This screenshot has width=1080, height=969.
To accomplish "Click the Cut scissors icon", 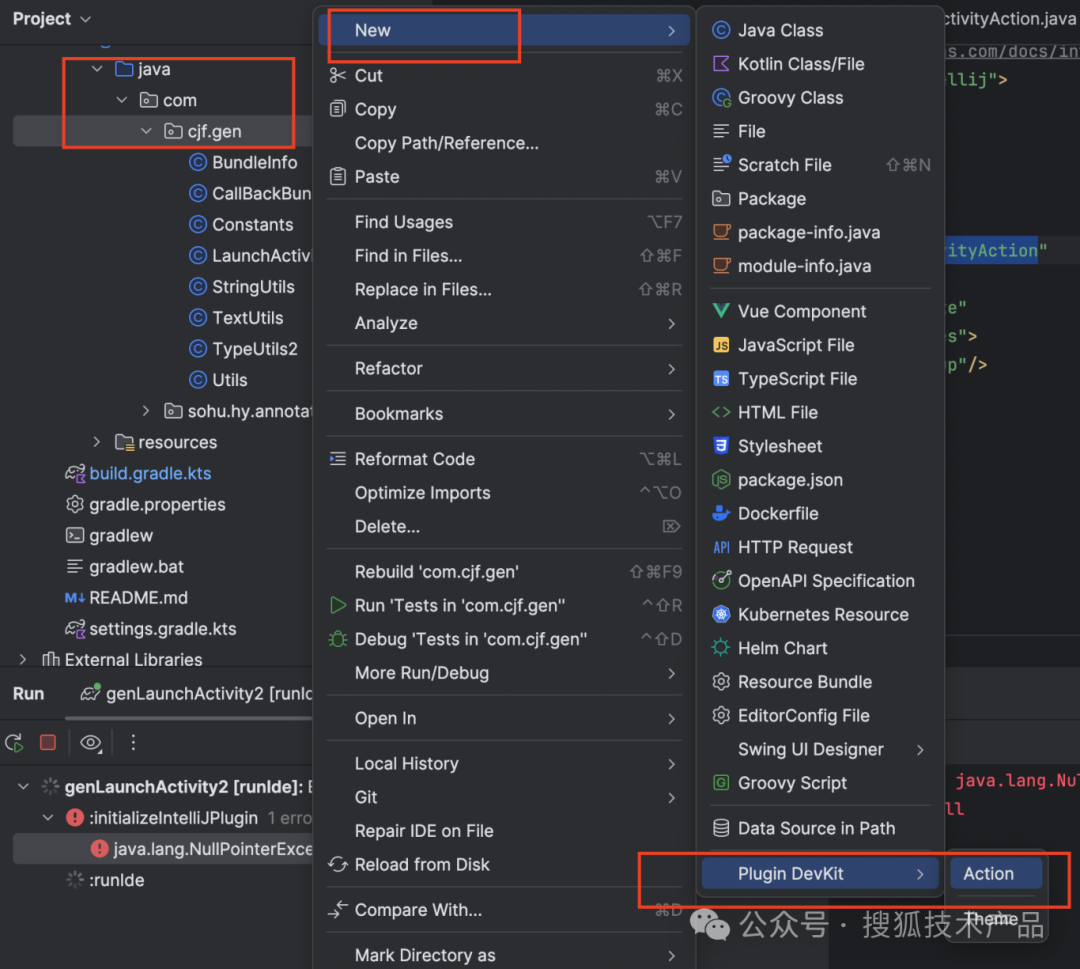I will tap(338, 76).
